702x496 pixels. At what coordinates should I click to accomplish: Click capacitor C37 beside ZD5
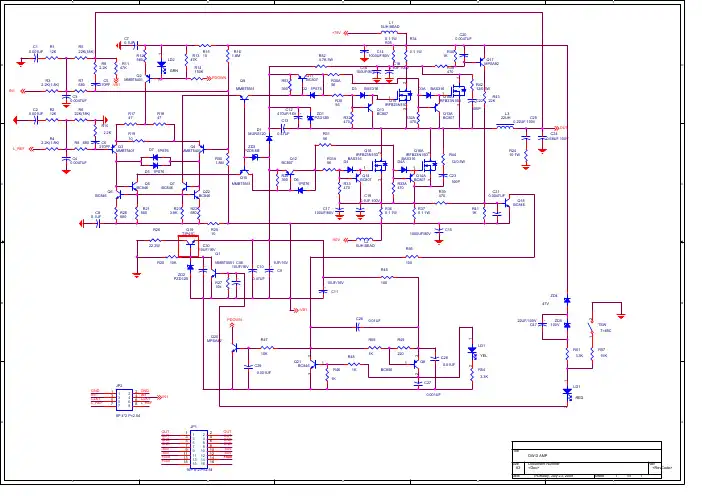point(542,325)
